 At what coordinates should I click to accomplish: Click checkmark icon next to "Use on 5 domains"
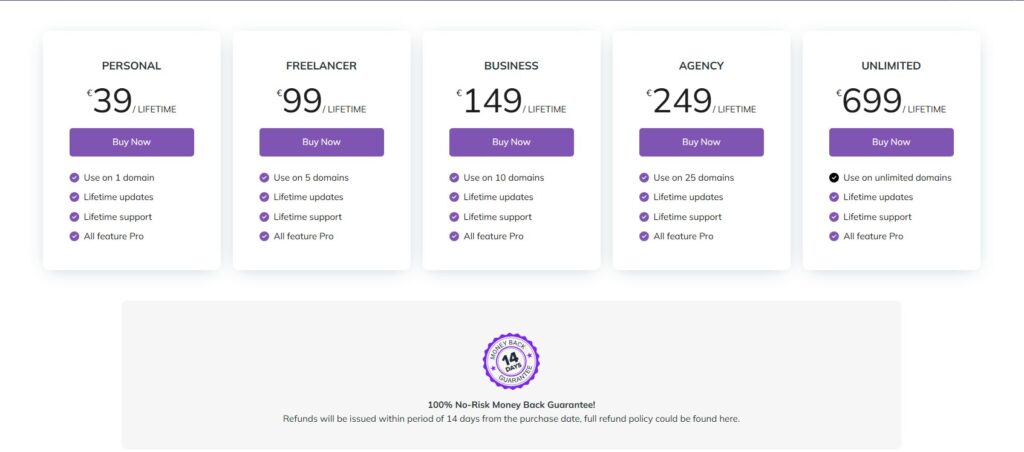click(x=264, y=178)
